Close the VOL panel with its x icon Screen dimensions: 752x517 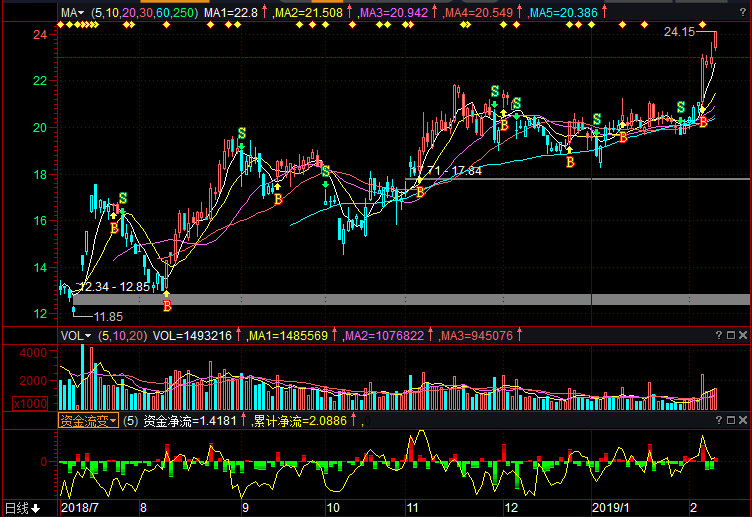click(x=741, y=337)
